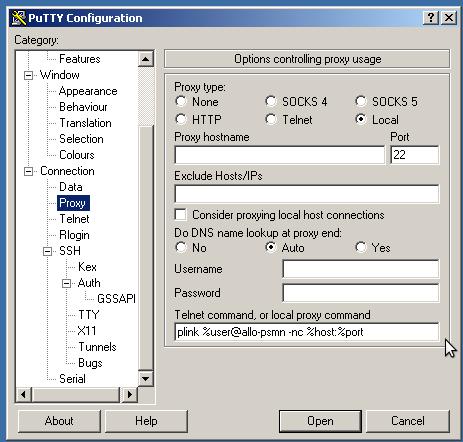This screenshot has width=463, height=442.
Task: Open the Telnet category in tree
Action: (x=74, y=219)
